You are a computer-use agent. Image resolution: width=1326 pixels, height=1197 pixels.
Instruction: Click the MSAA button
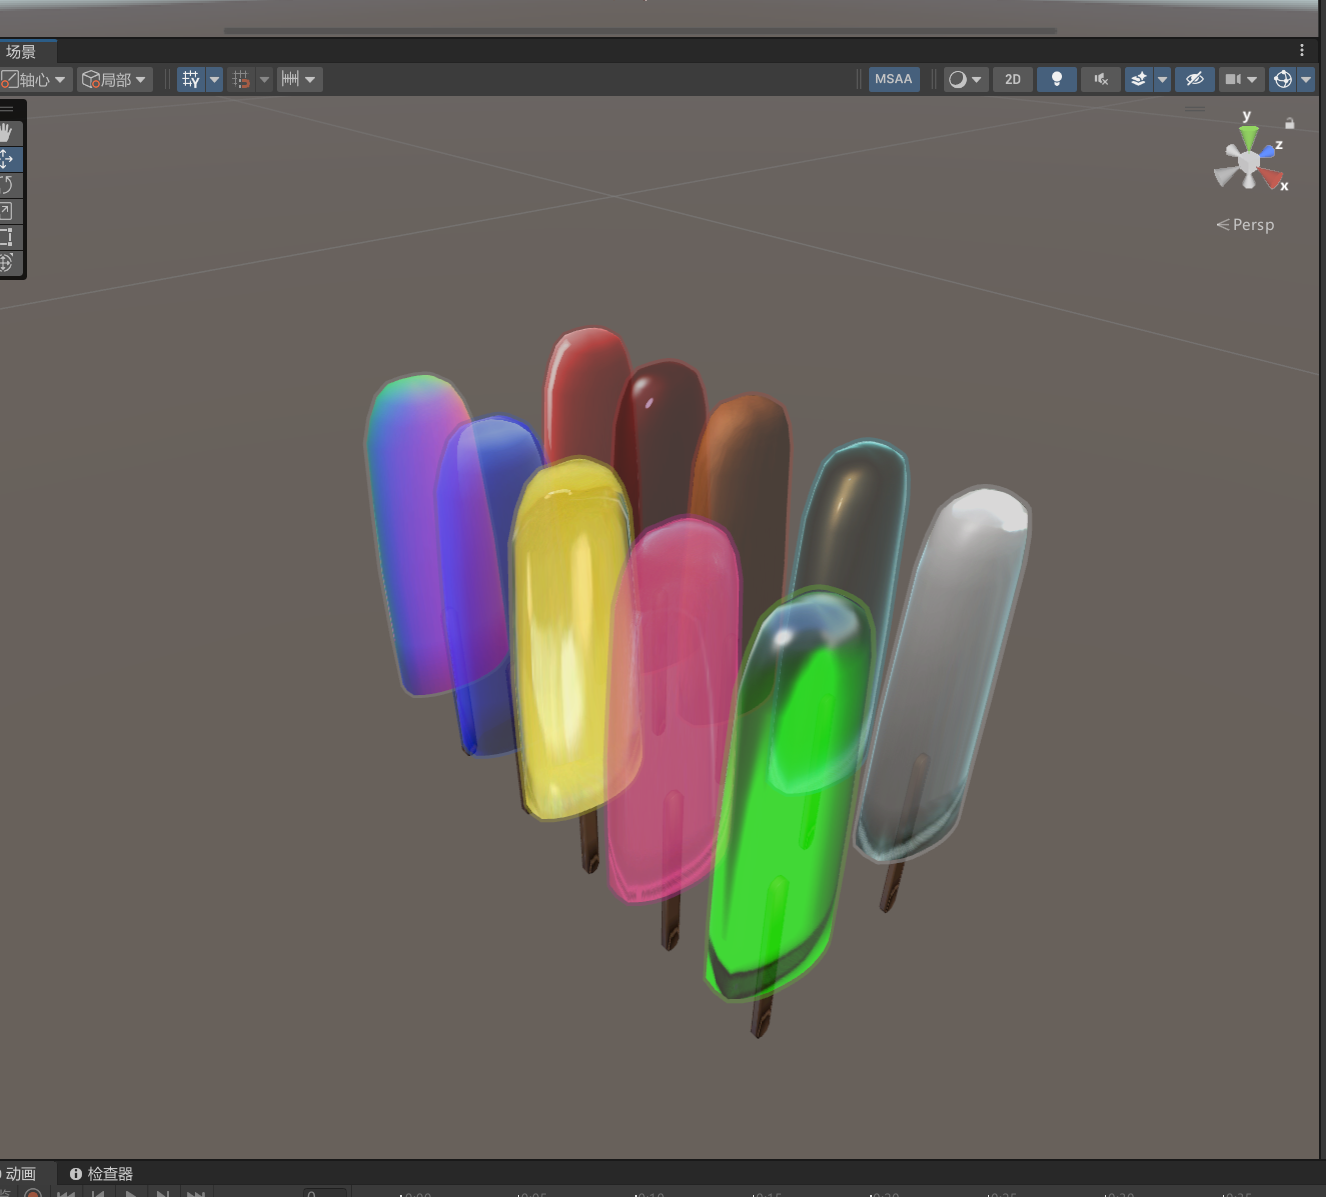tap(894, 79)
